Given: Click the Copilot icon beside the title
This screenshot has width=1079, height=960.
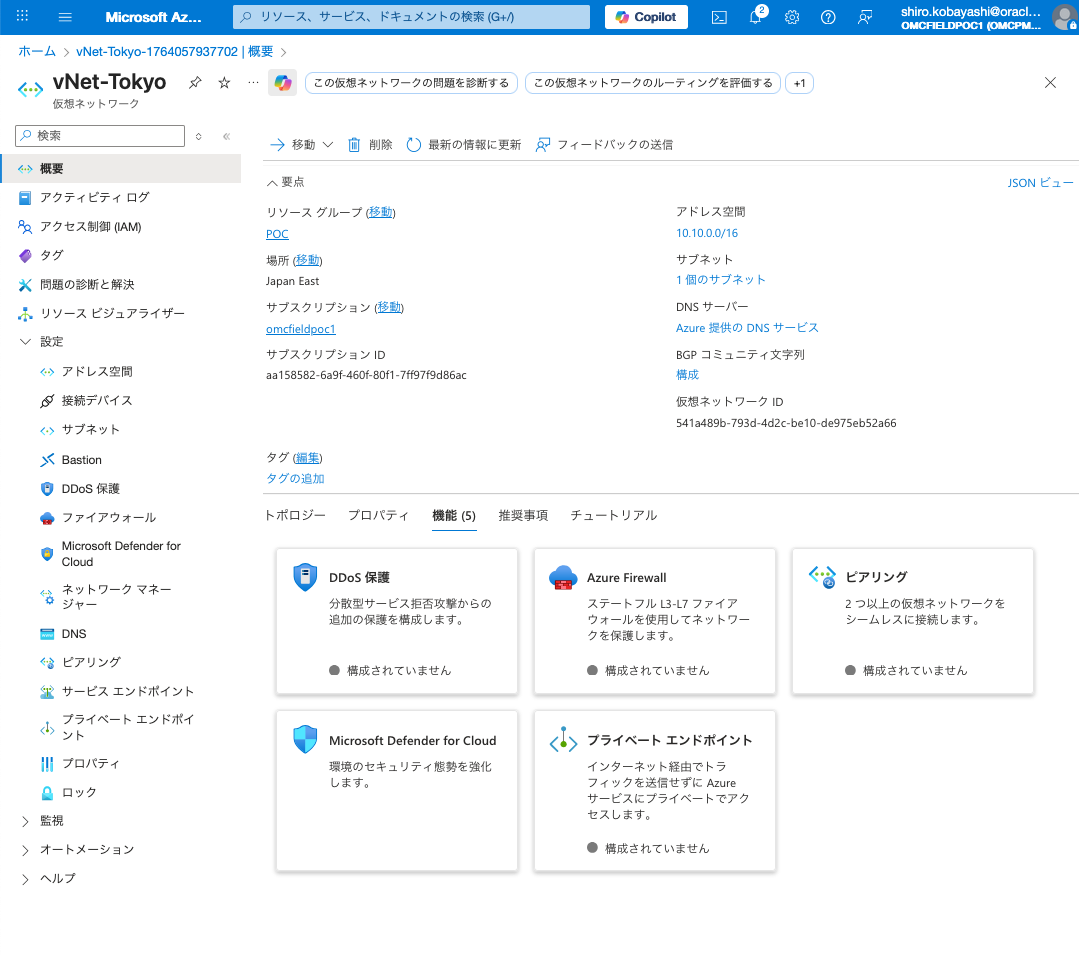Looking at the screenshot, I should click(x=282, y=83).
